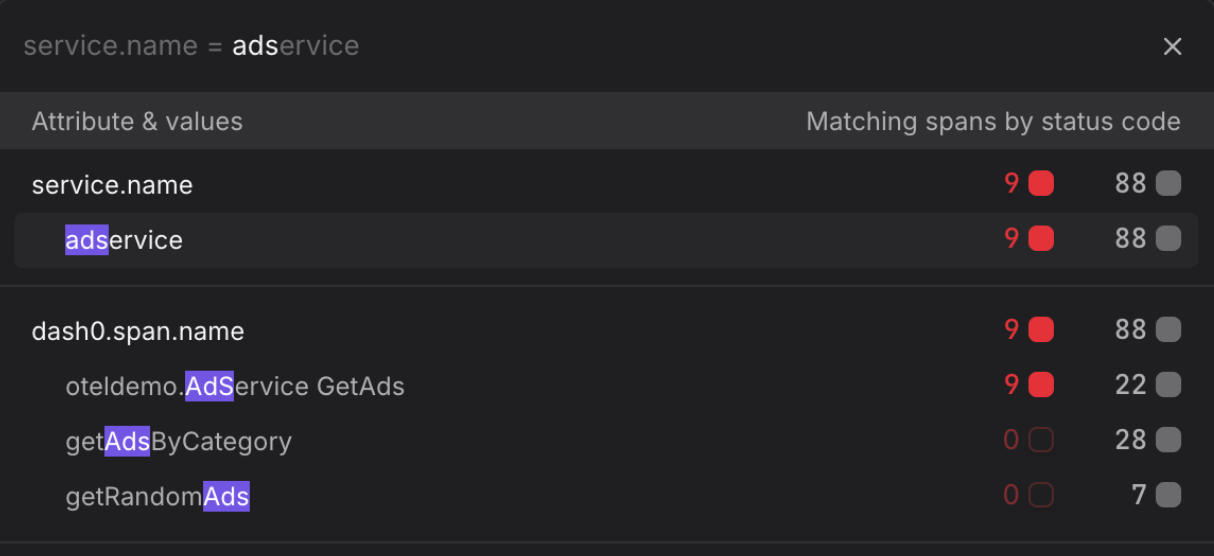Click red error swatch on dash0.span.name row
The width and height of the screenshot is (1214, 556).
(1041, 330)
